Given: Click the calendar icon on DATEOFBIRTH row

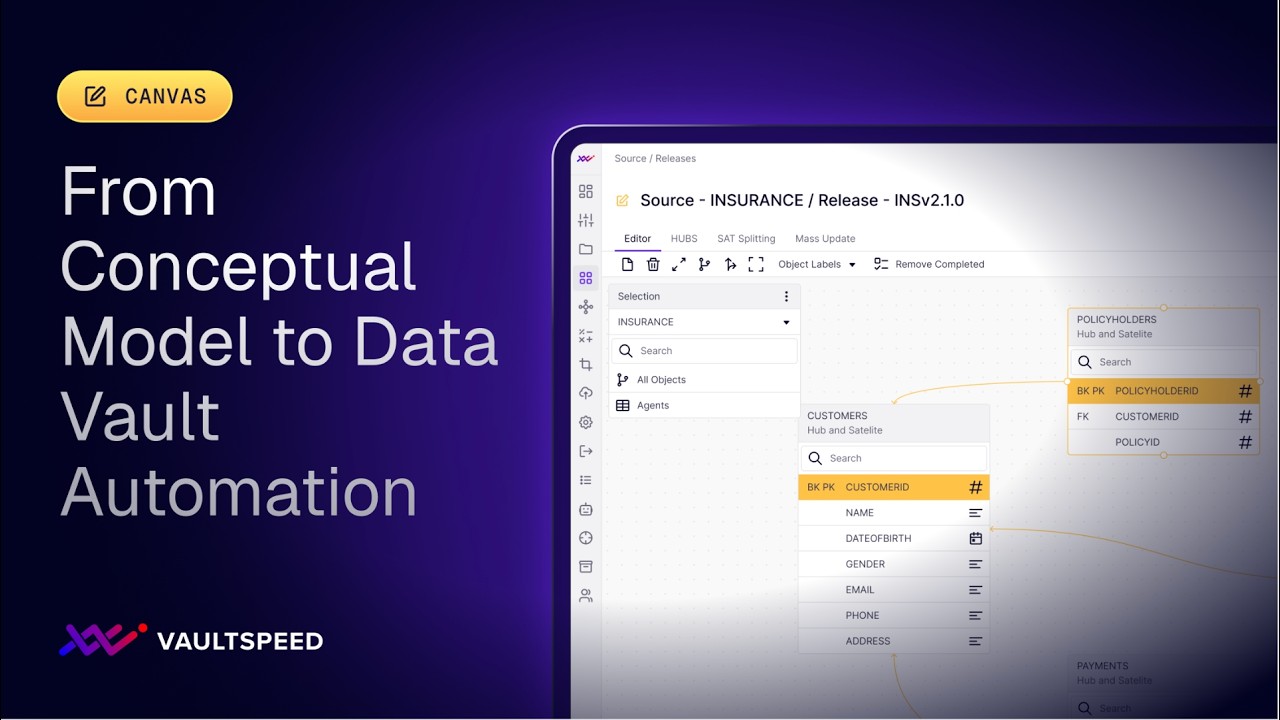Looking at the screenshot, I should [976, 538].
